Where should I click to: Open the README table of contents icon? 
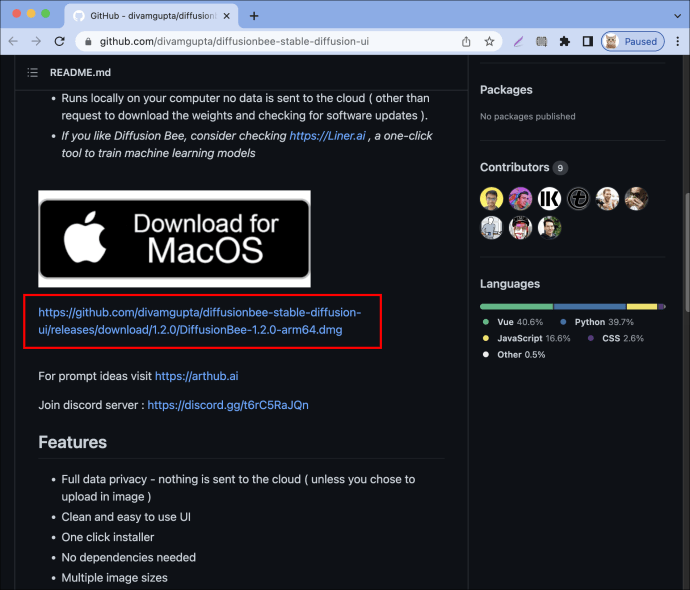[33, 73]
